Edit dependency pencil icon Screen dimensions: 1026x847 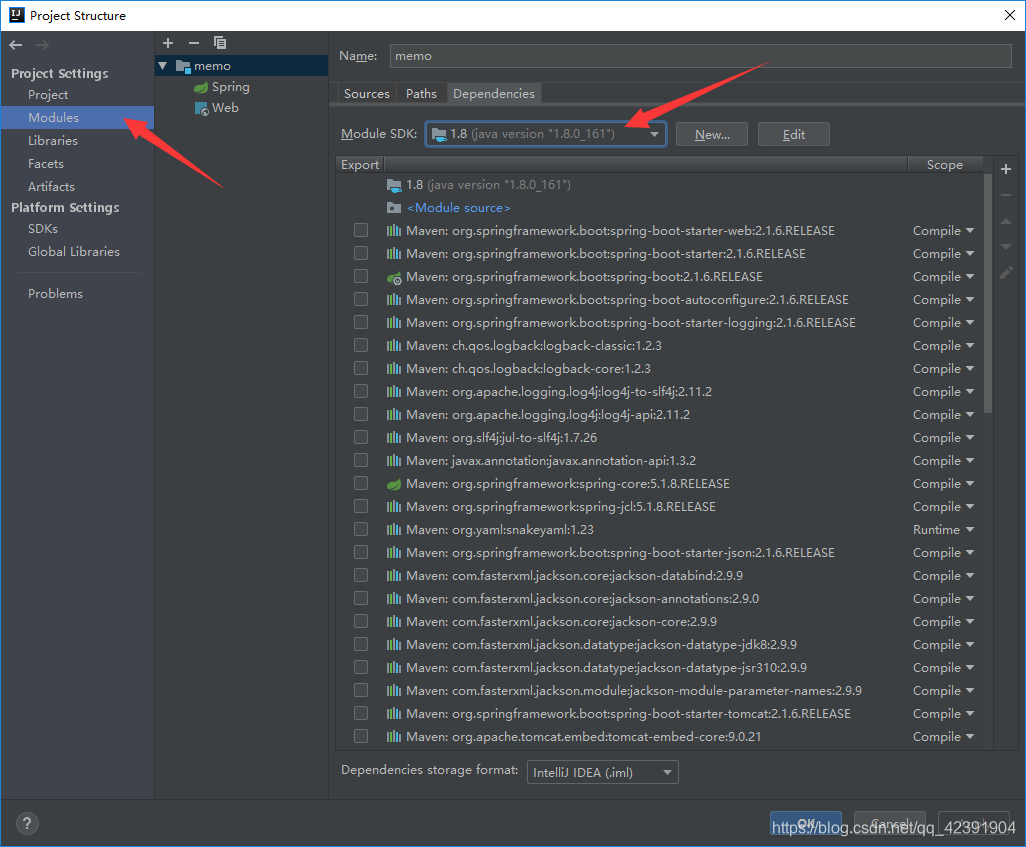[1006, 273]
